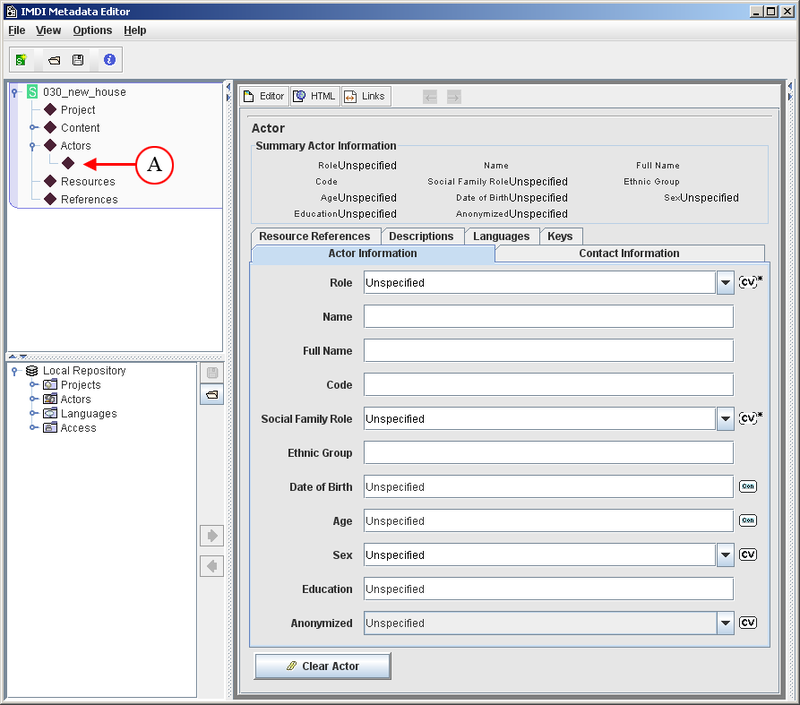Click the save floppy-disk toolbar icon
The width and height of the screenshot is (800, 705).
(x=78, y=60)
